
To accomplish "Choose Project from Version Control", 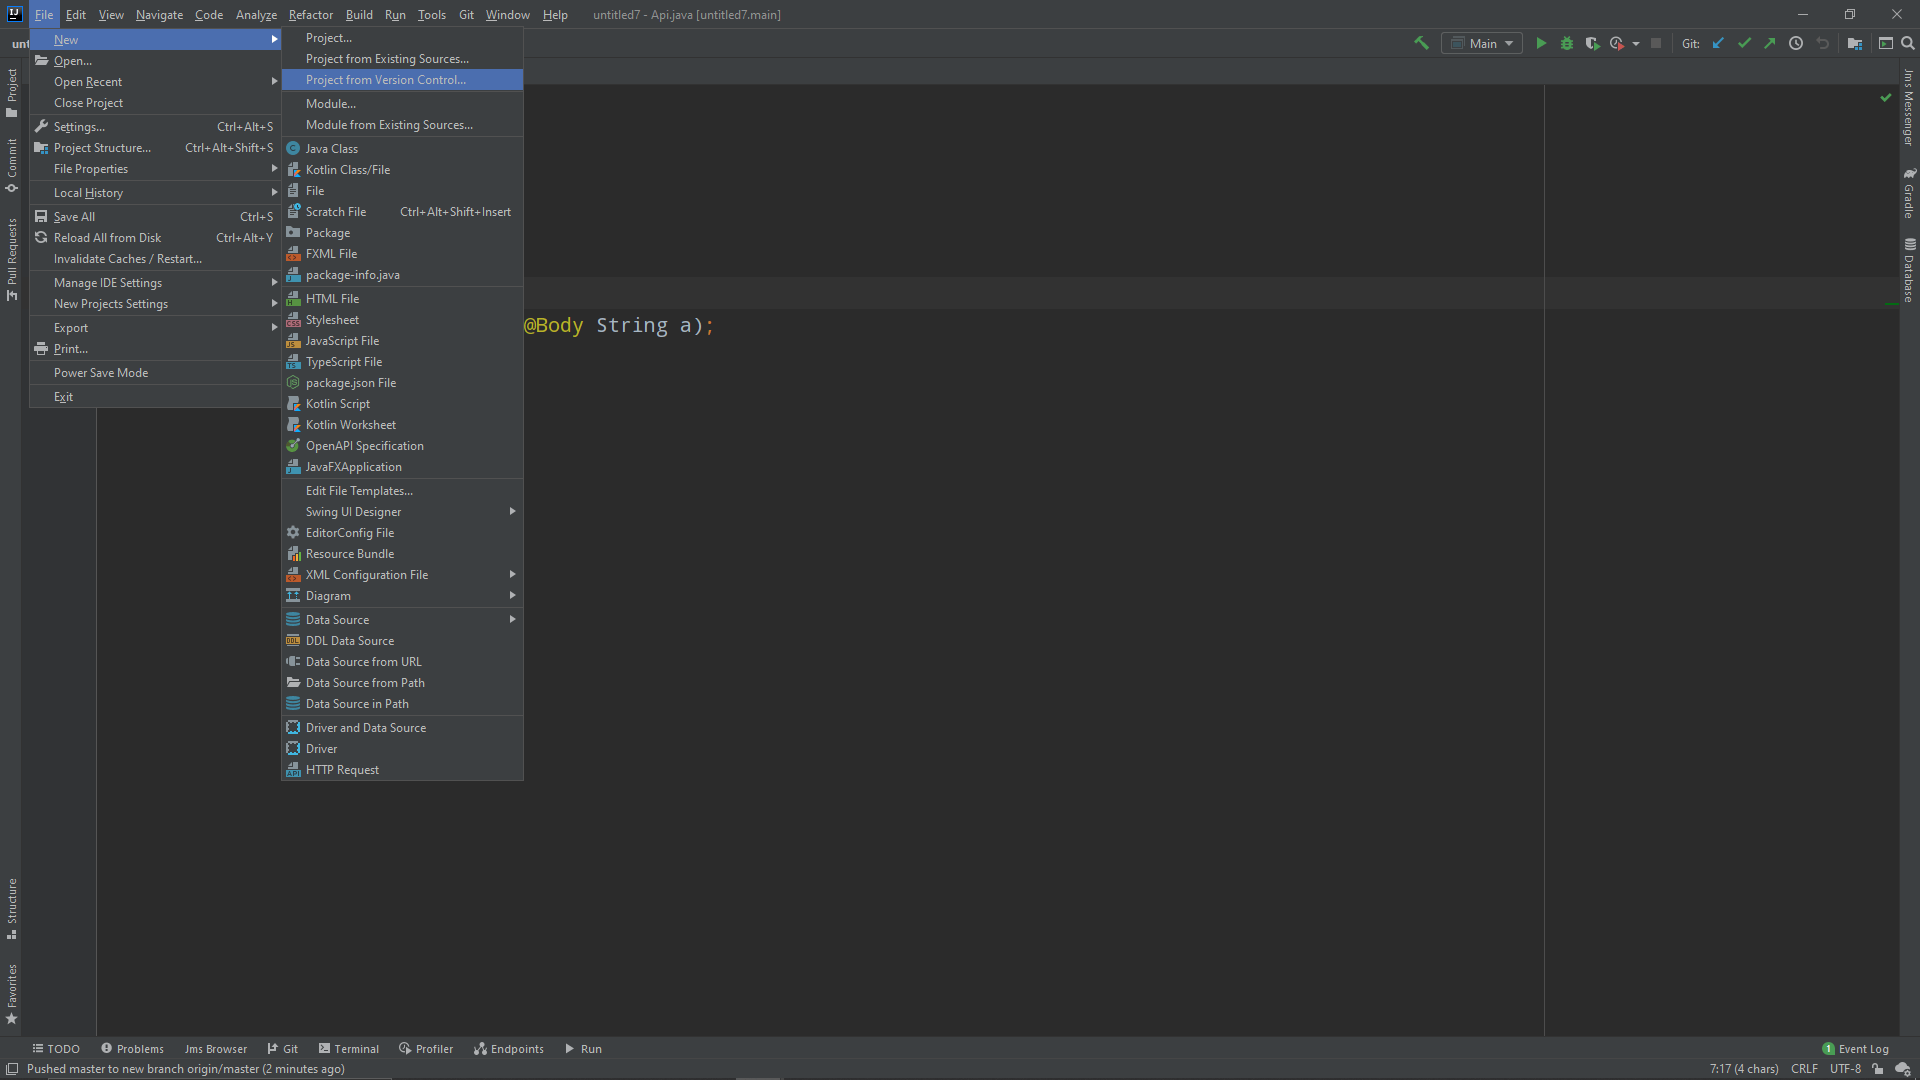I will 387,80.
